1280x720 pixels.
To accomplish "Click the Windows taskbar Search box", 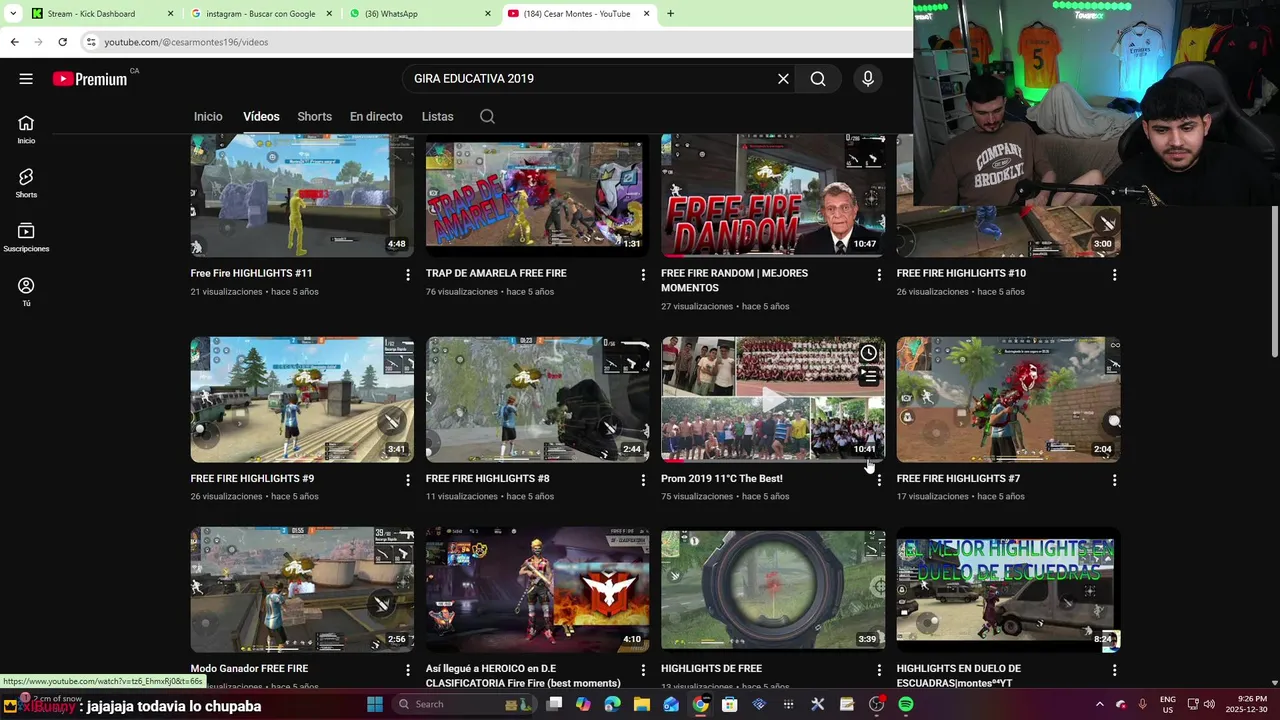I will coord(463,704).
